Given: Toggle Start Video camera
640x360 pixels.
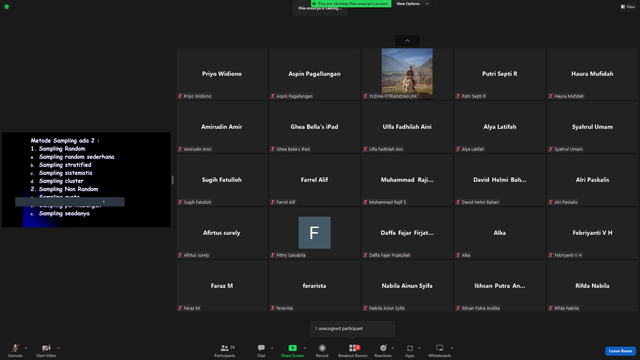Looking at the screenshot, I should click(x=46, y=348).
